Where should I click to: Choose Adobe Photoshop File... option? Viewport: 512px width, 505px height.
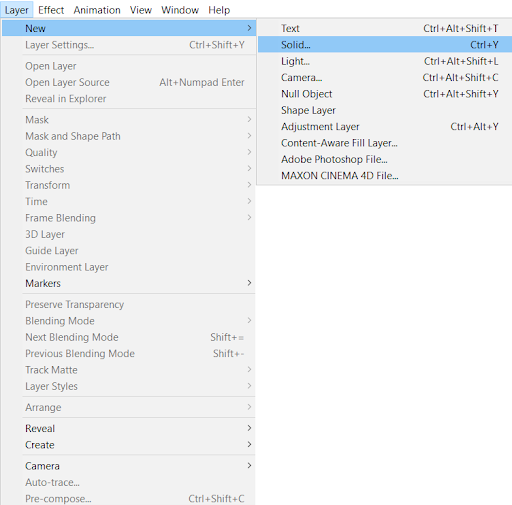[385, 159]
